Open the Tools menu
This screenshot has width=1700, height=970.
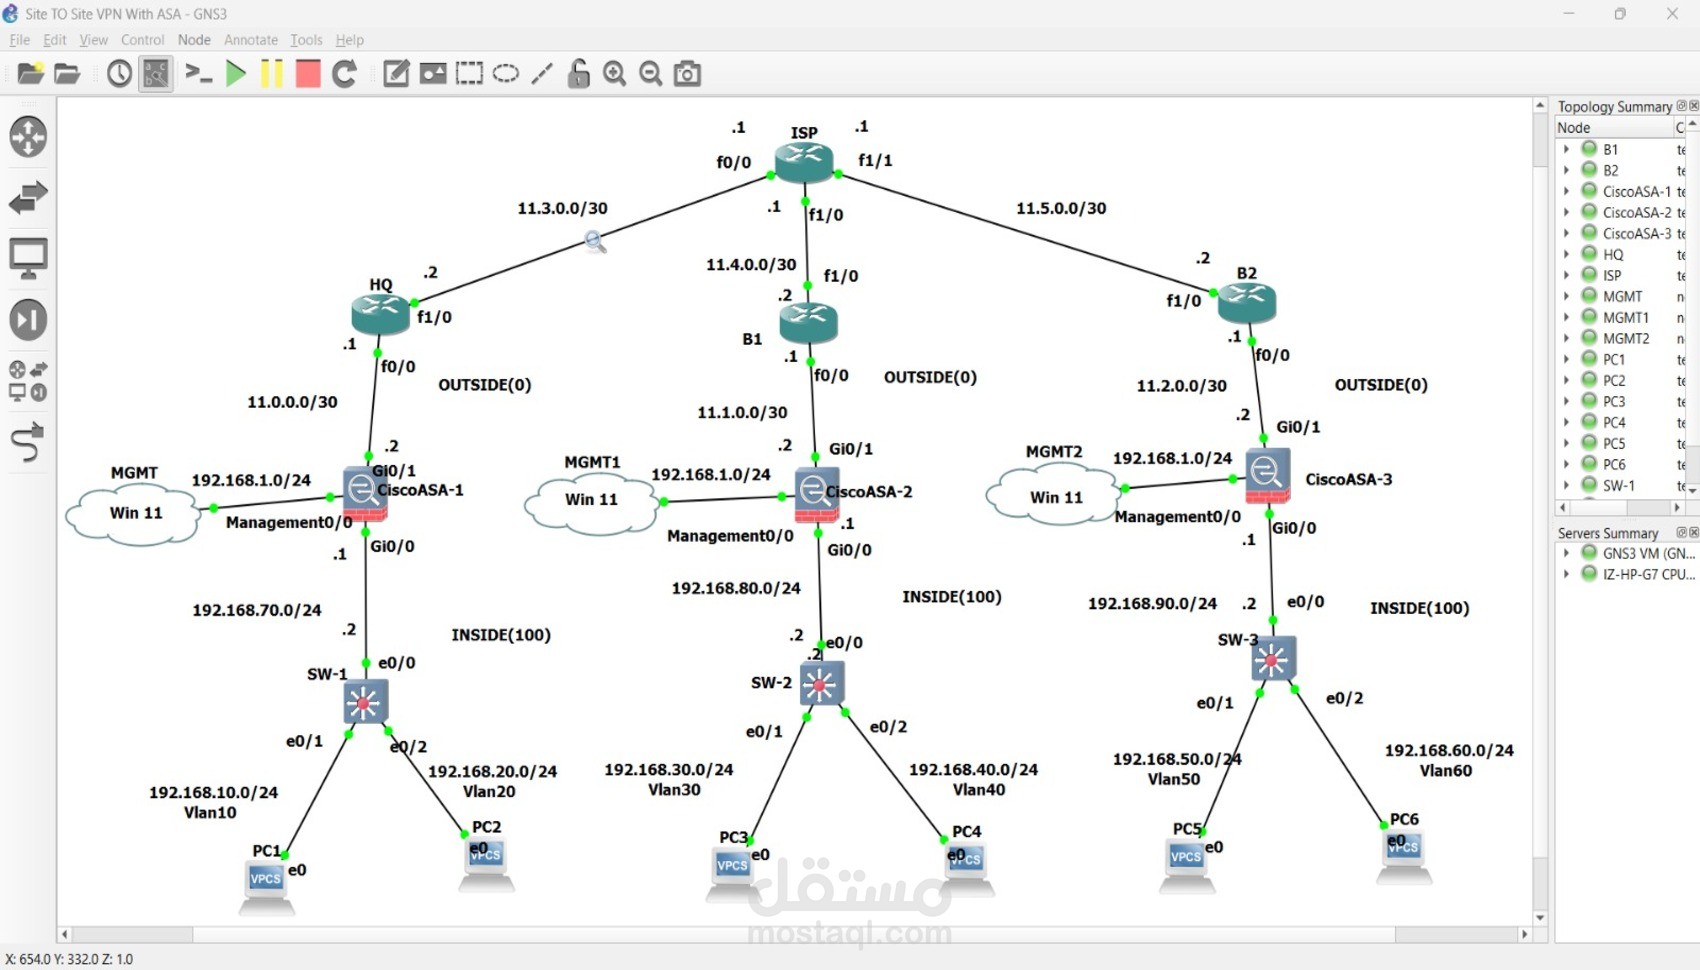(306, 40)
